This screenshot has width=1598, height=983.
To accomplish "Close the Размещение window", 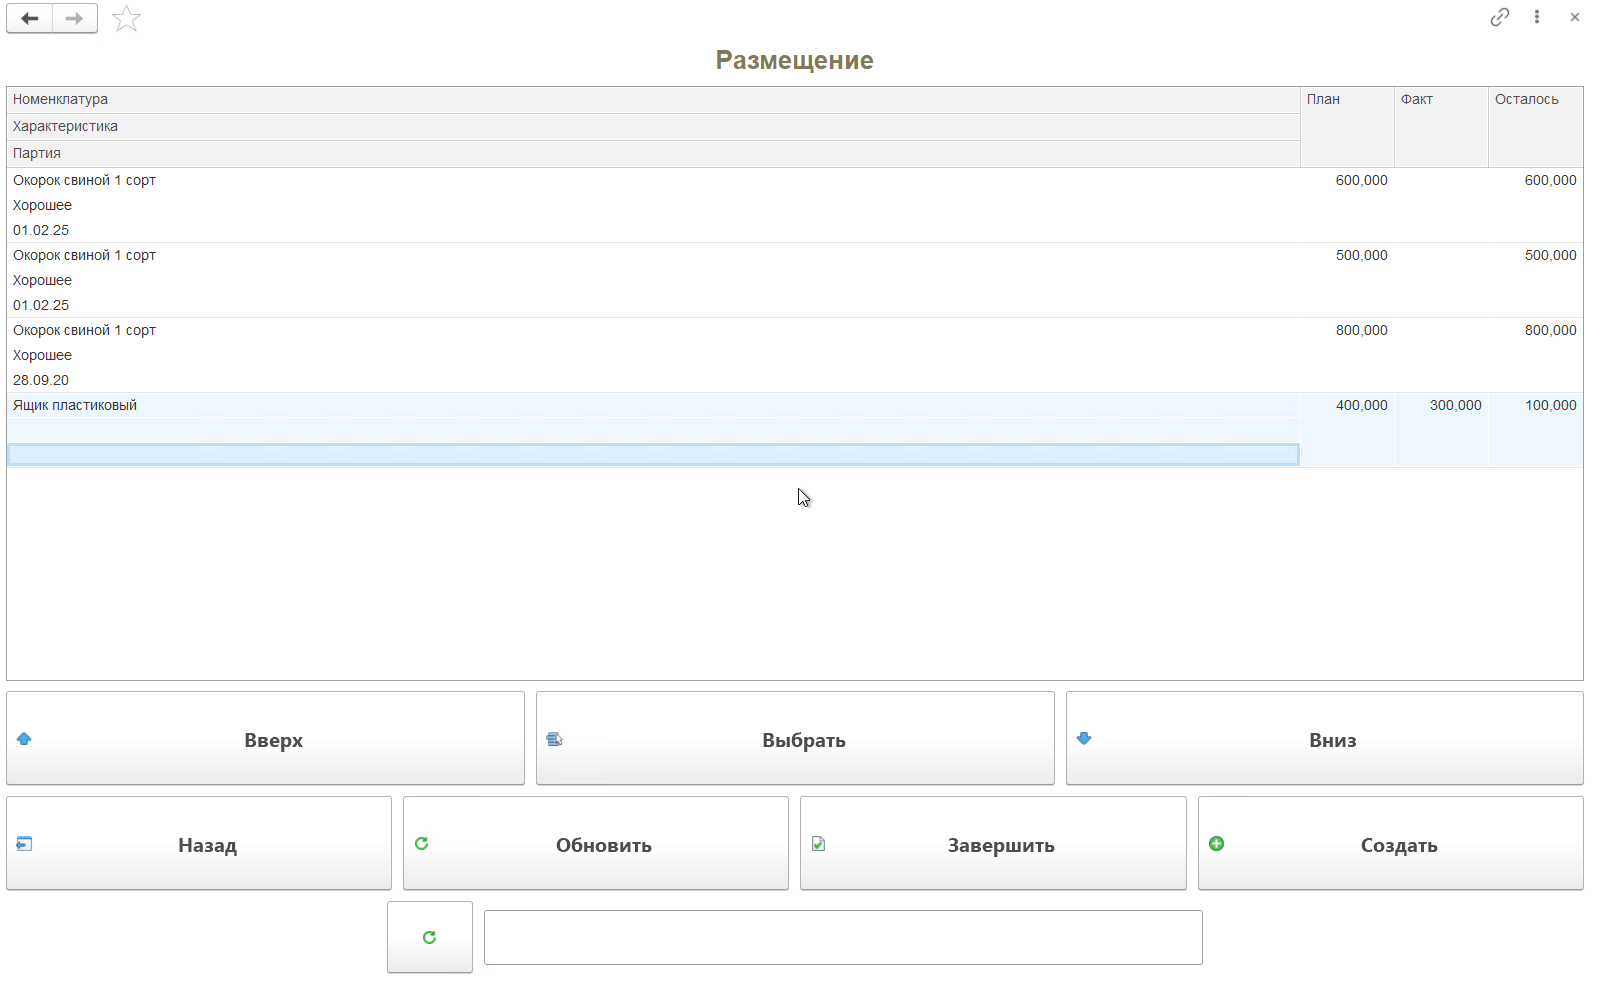I will (1575, 17).
